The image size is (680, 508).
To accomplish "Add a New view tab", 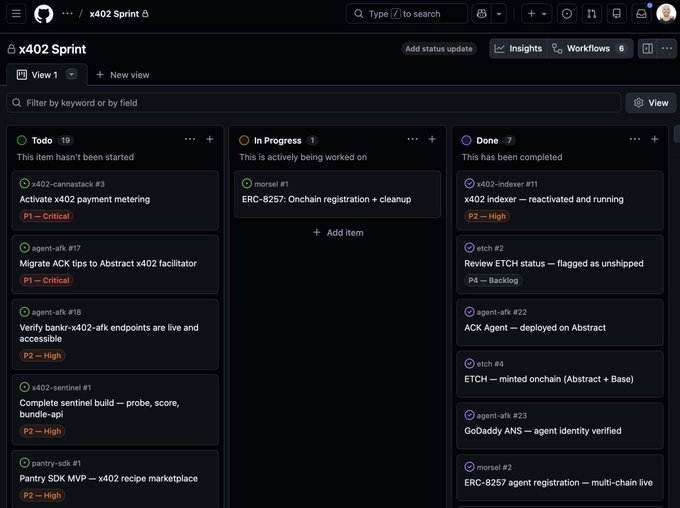I will [123, 75].
